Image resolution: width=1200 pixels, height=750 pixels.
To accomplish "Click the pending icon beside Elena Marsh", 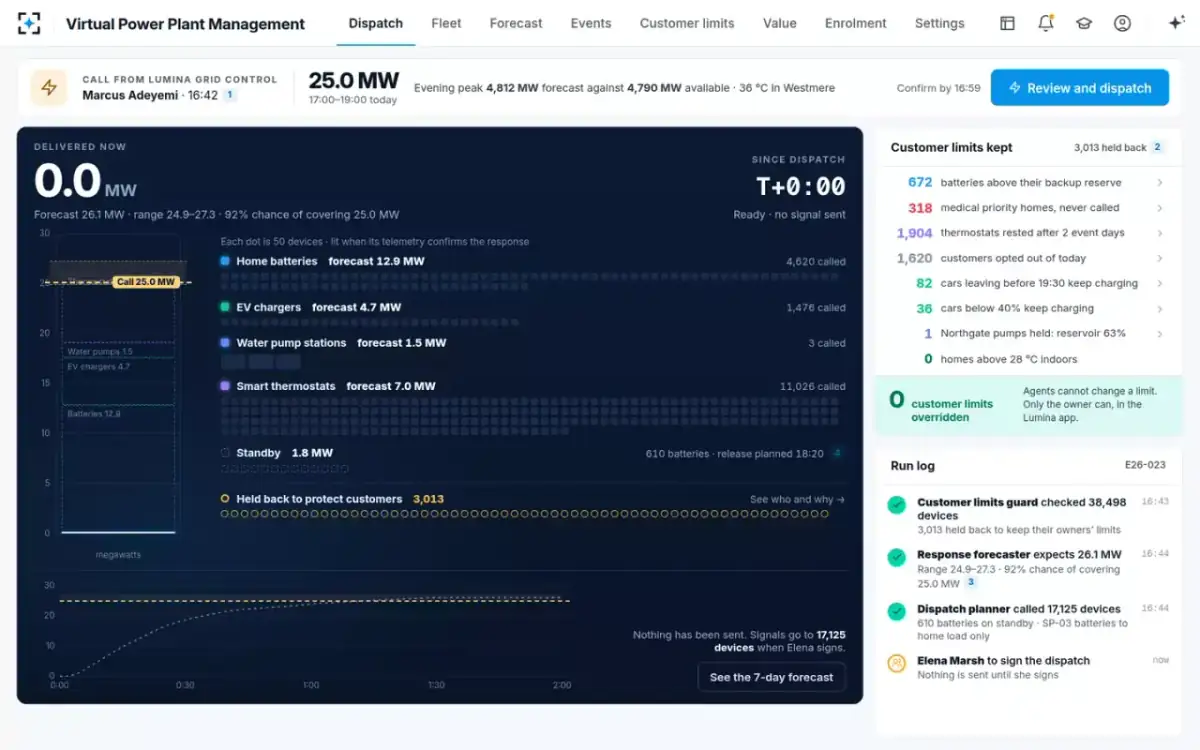I will (896, 662).
